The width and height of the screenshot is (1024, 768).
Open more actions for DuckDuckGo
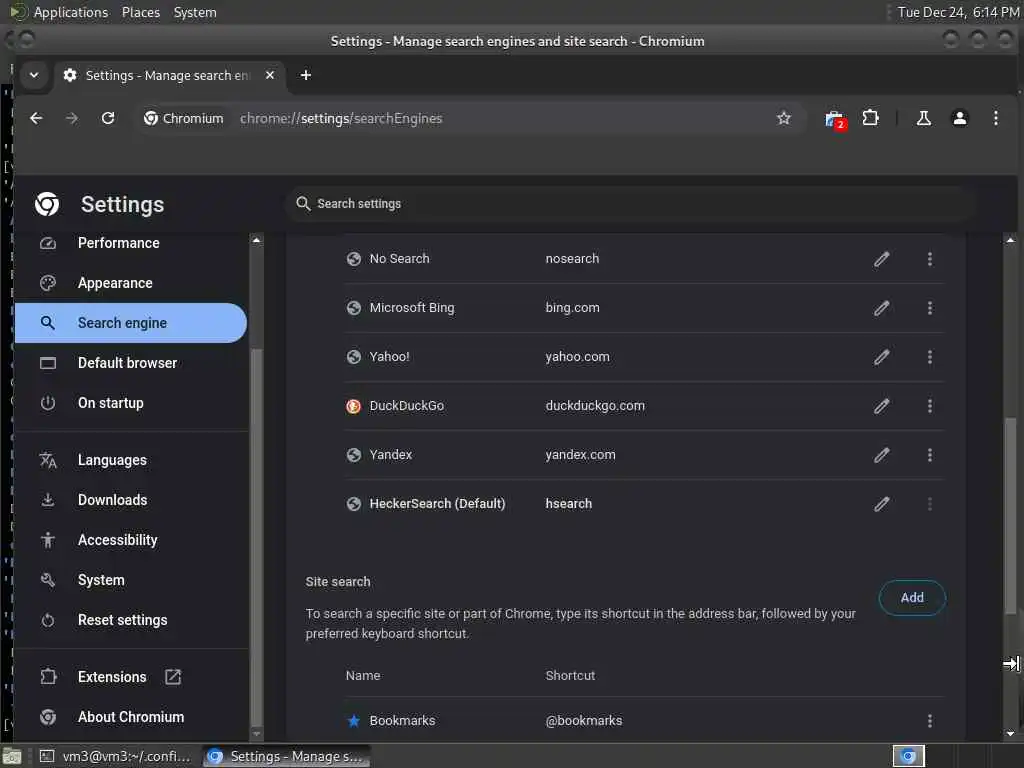tap(930, 406)
